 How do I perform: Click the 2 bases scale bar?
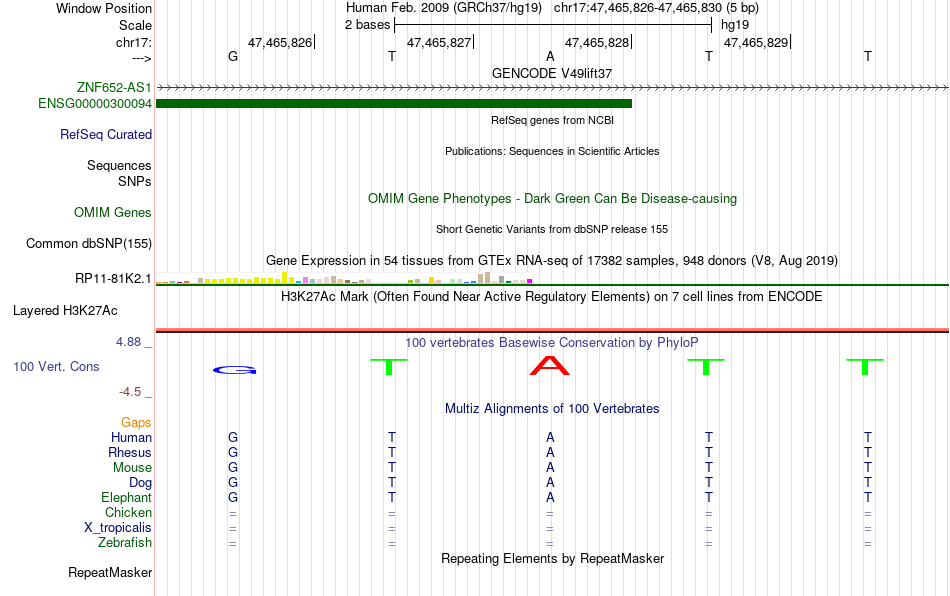coord(553,25)
